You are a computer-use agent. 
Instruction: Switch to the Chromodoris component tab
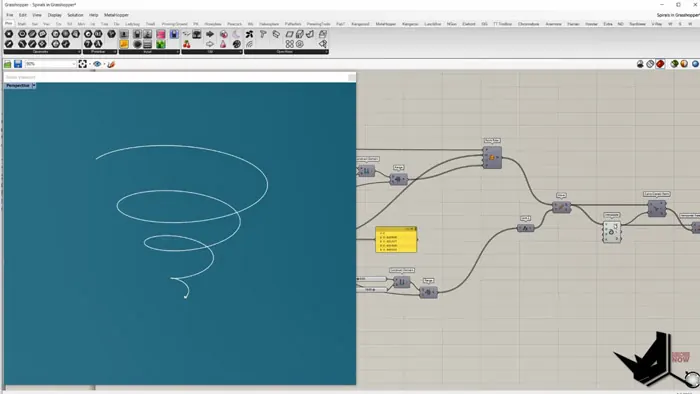(x=529, y=24)
